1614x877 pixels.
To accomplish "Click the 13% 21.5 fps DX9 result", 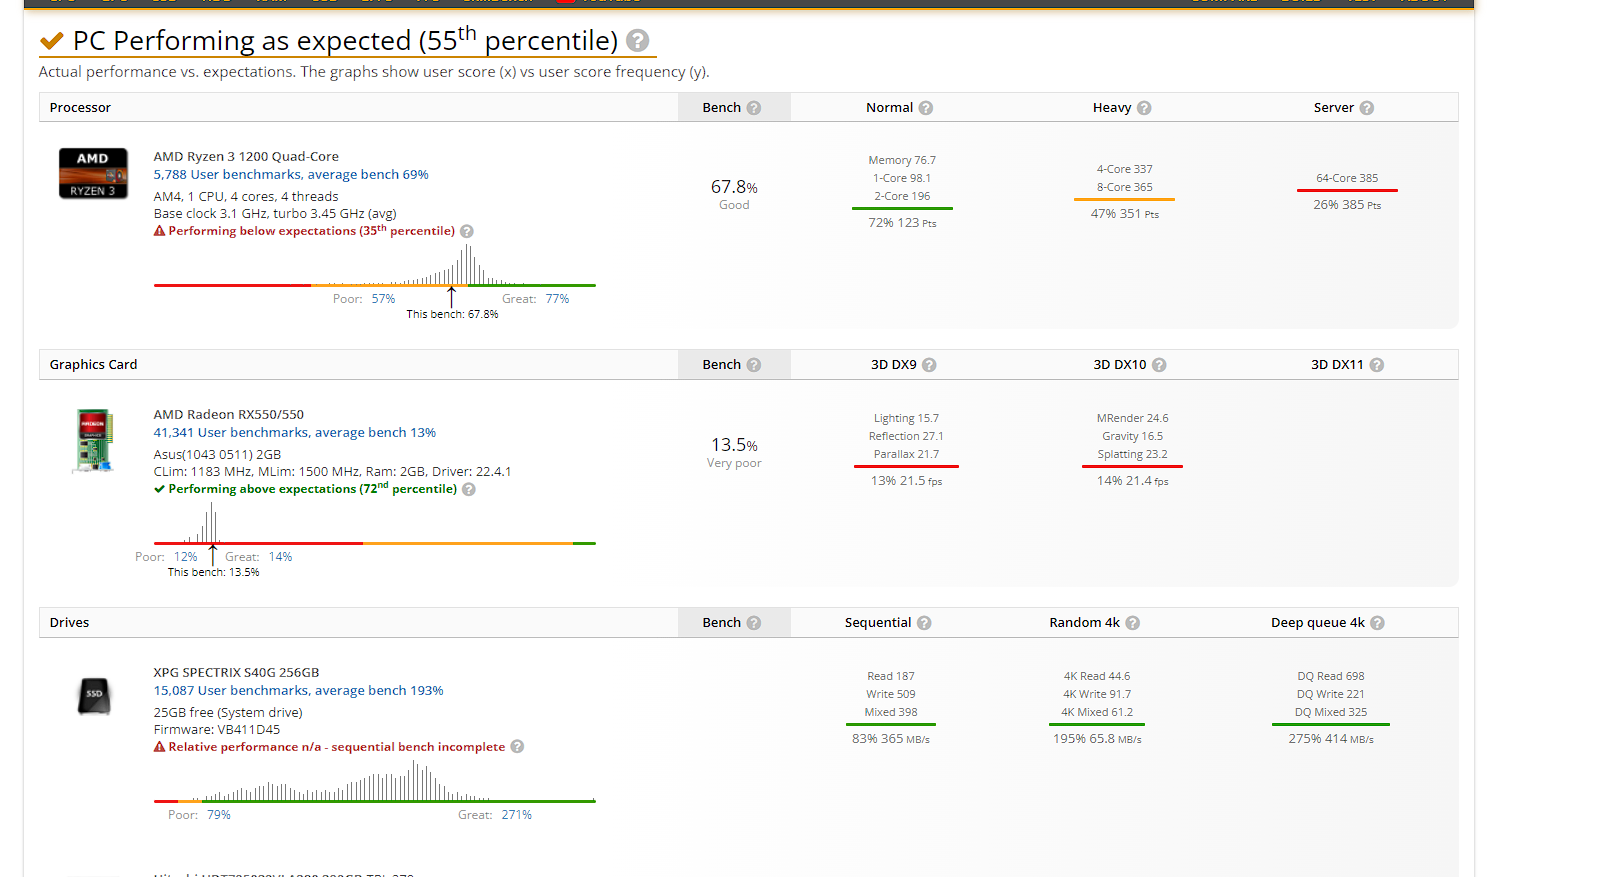I will [906, 481].
